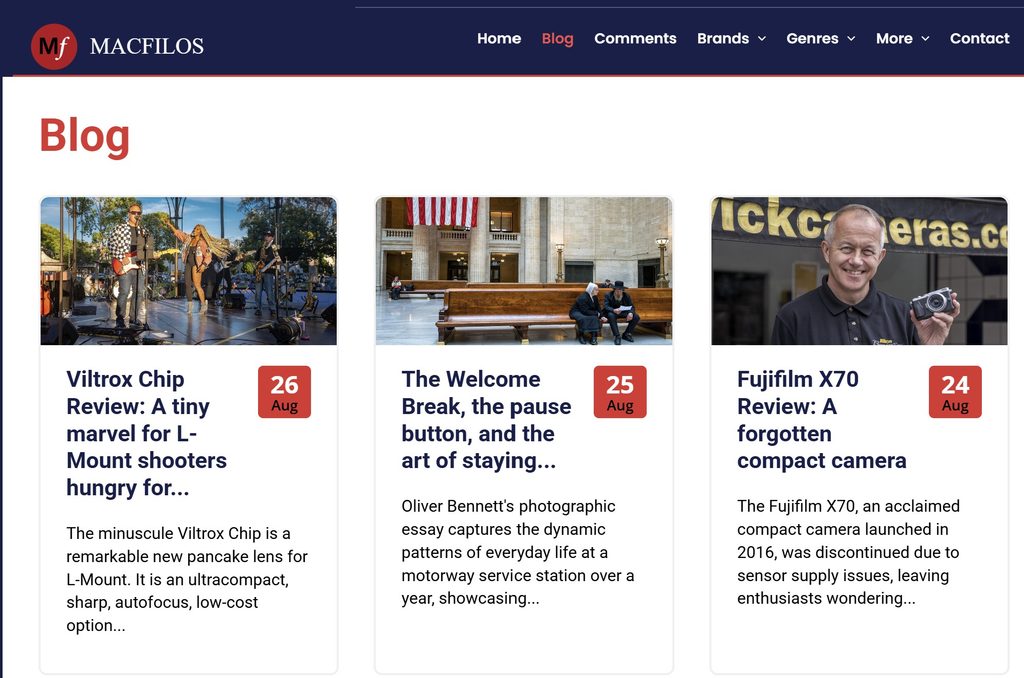Open the Welcome Break train hall photo
Image resolution: width=1024 pixels, height=678 pixels.
click(524, 271)
